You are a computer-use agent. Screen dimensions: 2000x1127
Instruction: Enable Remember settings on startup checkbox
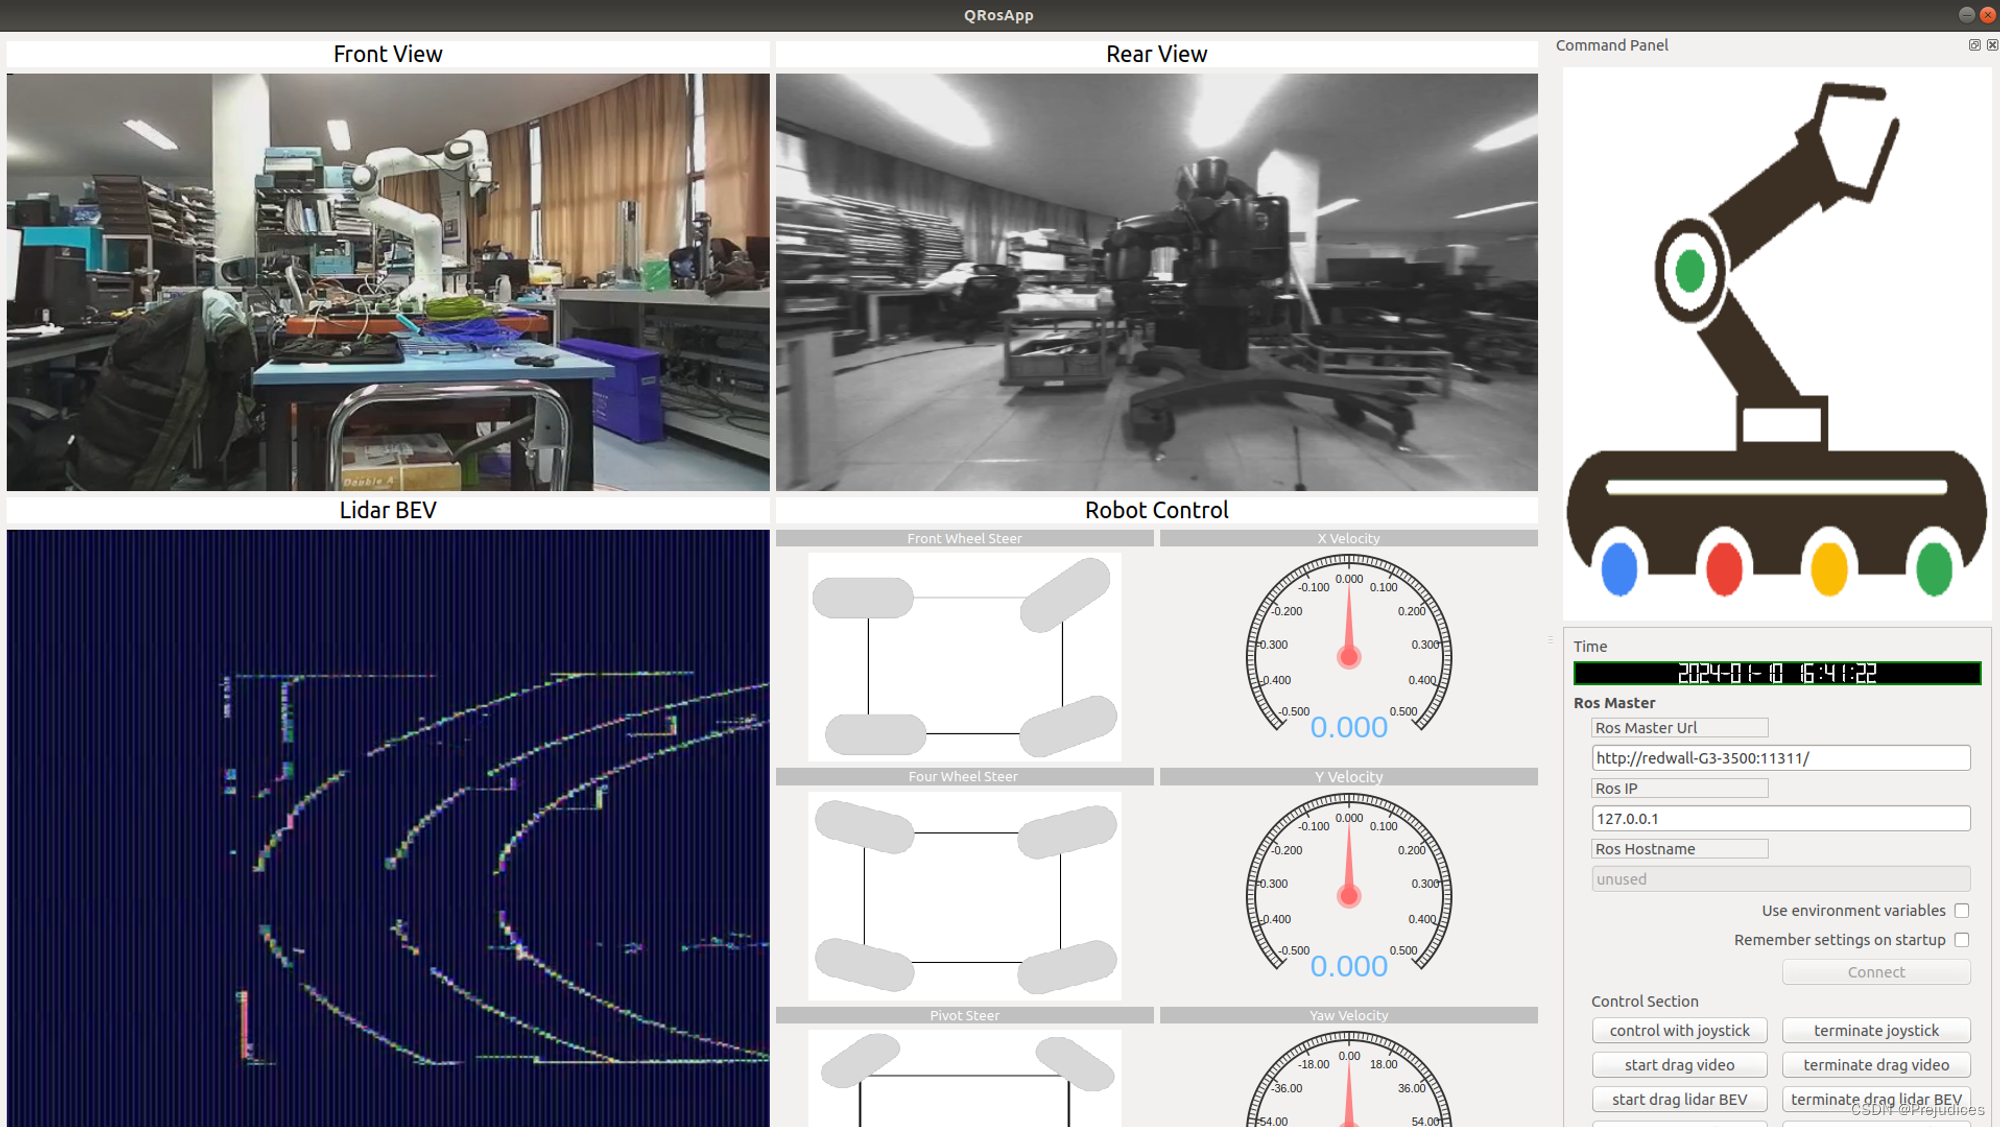1966,940
